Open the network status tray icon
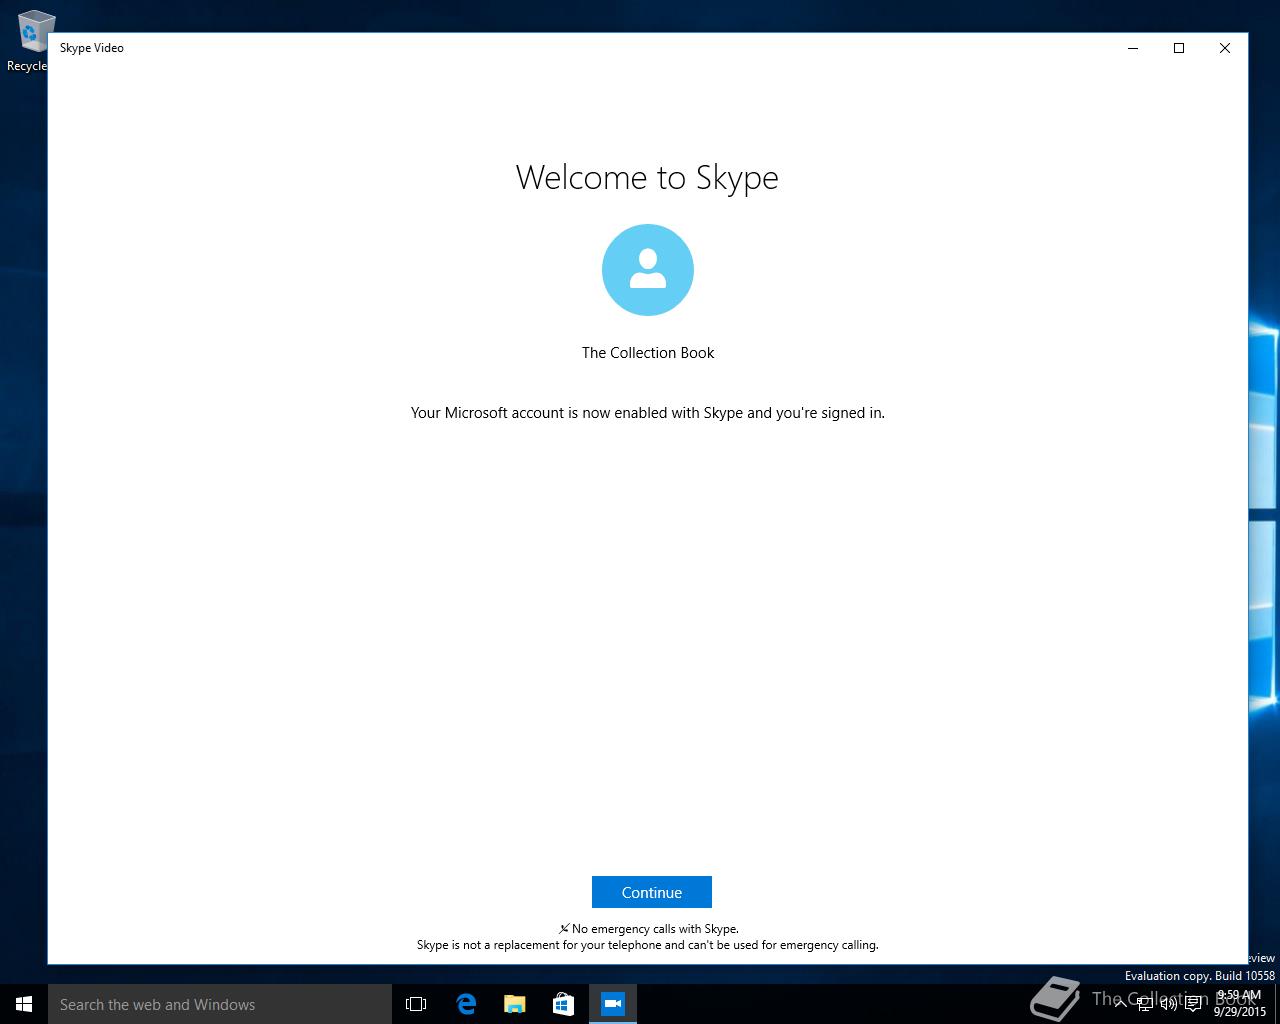The height and width of the screenshot is (1024, 1280). point(1145,1004)
